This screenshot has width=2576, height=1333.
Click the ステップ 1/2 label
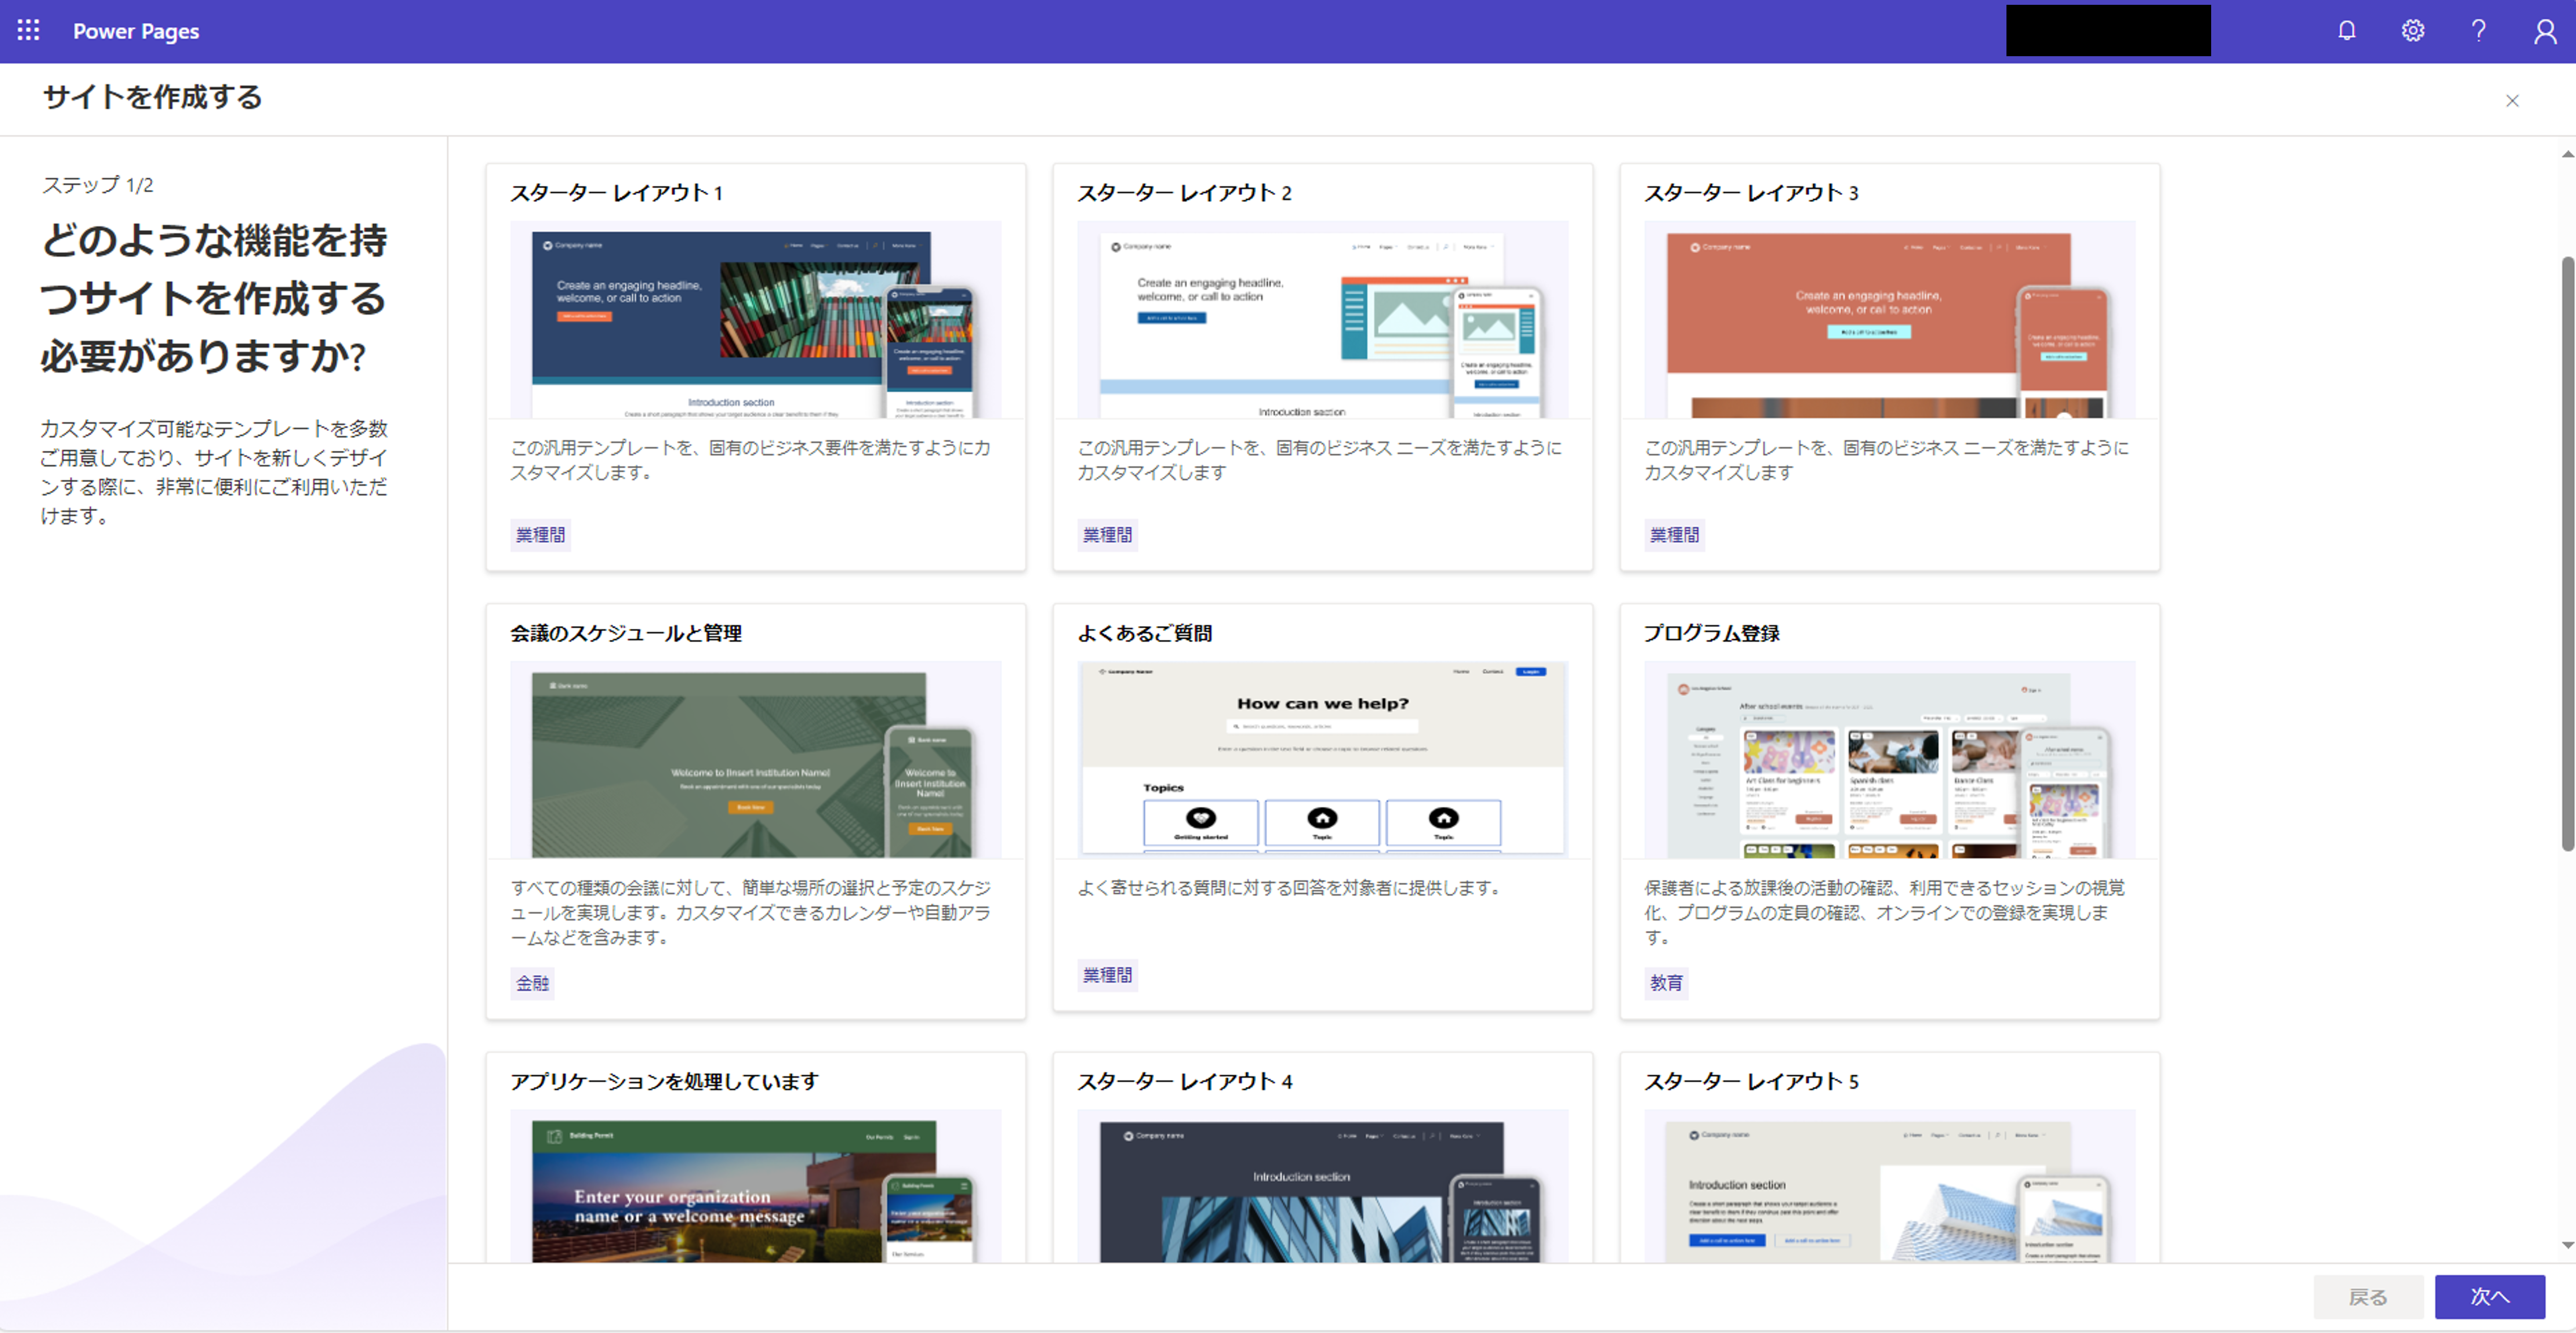pyautogui.click(x=97, y=185)
